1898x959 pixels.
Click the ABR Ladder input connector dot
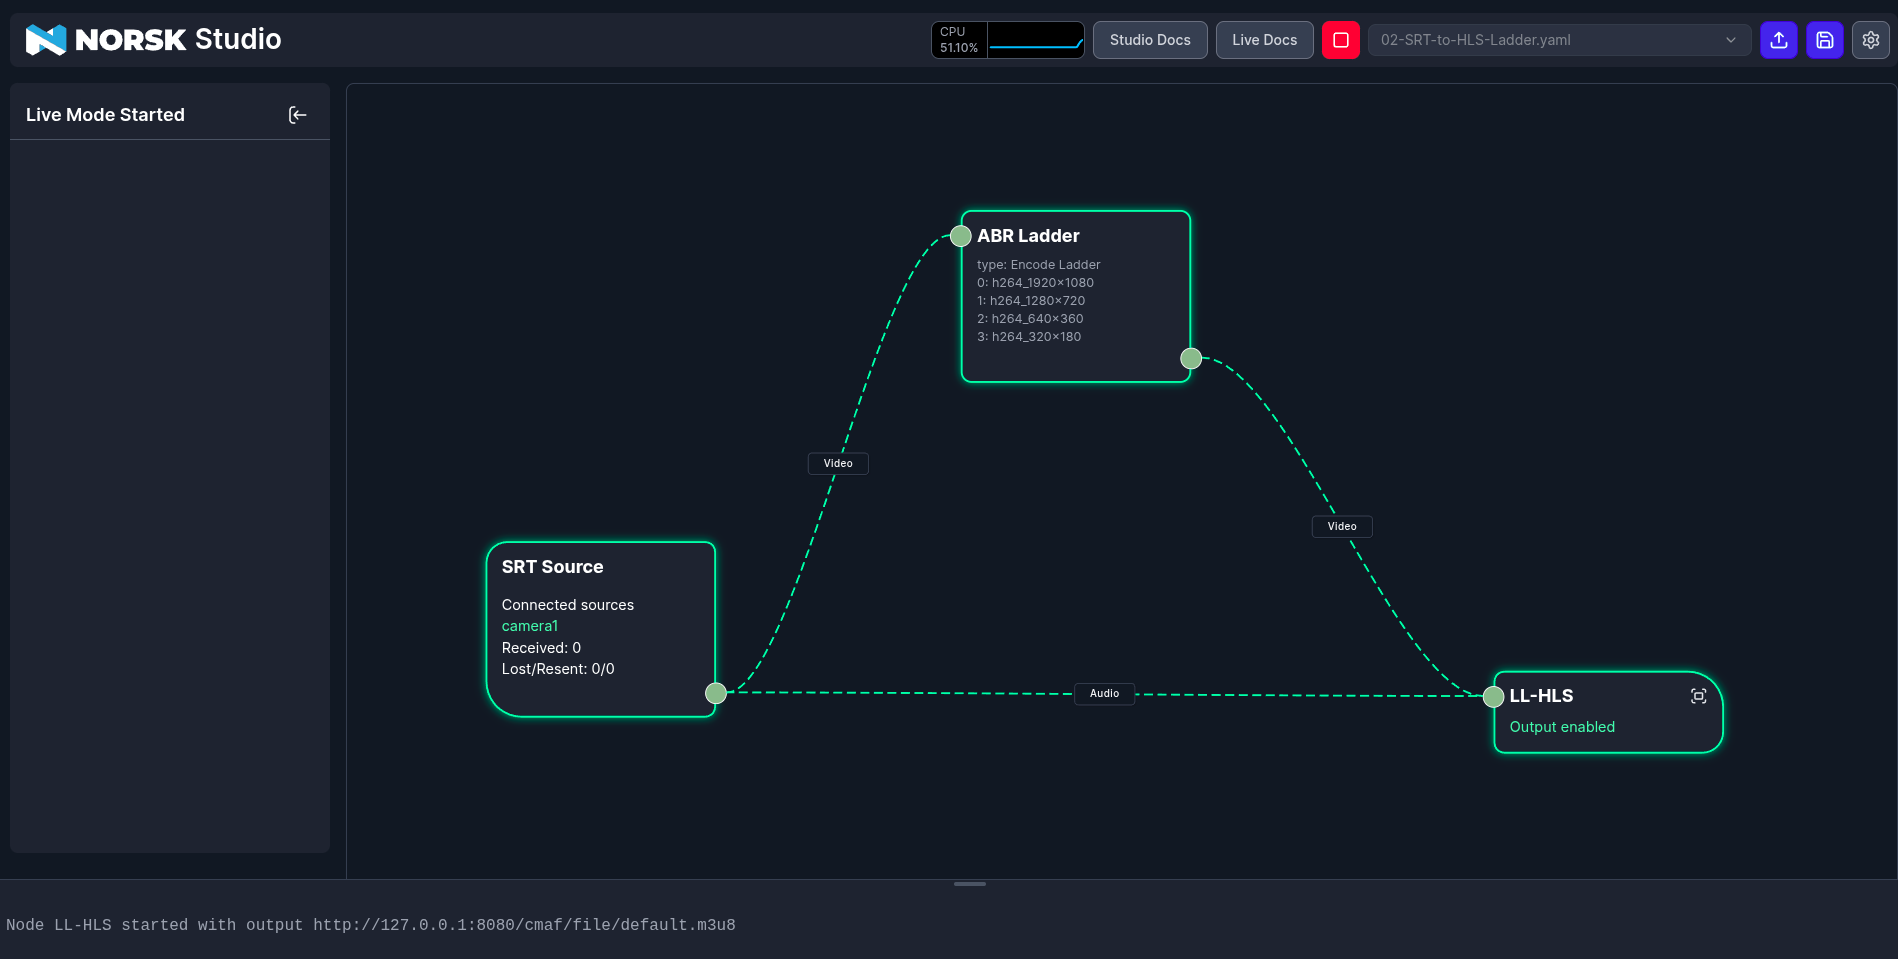(961, 236)
